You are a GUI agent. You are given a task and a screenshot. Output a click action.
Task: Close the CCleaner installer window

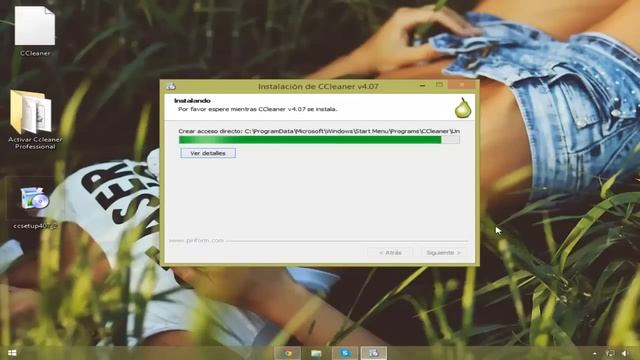tap(462, 85)
